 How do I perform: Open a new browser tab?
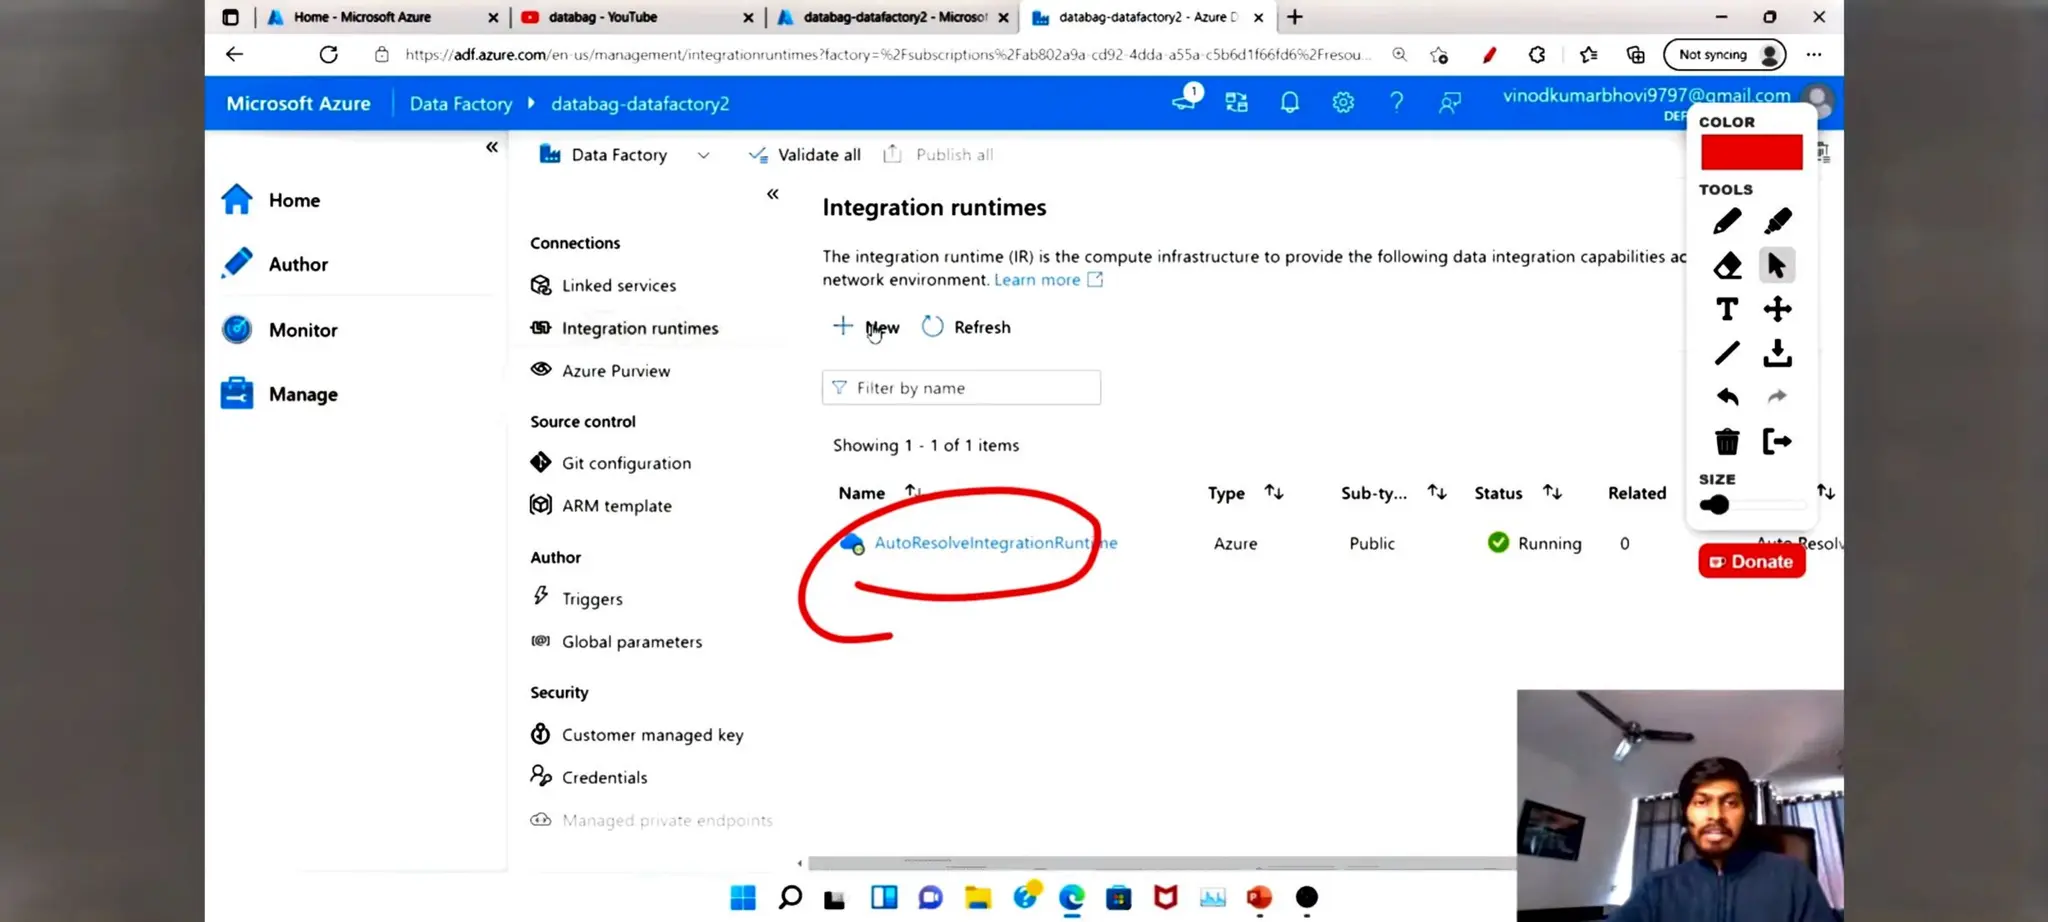tap(1295, 17)
